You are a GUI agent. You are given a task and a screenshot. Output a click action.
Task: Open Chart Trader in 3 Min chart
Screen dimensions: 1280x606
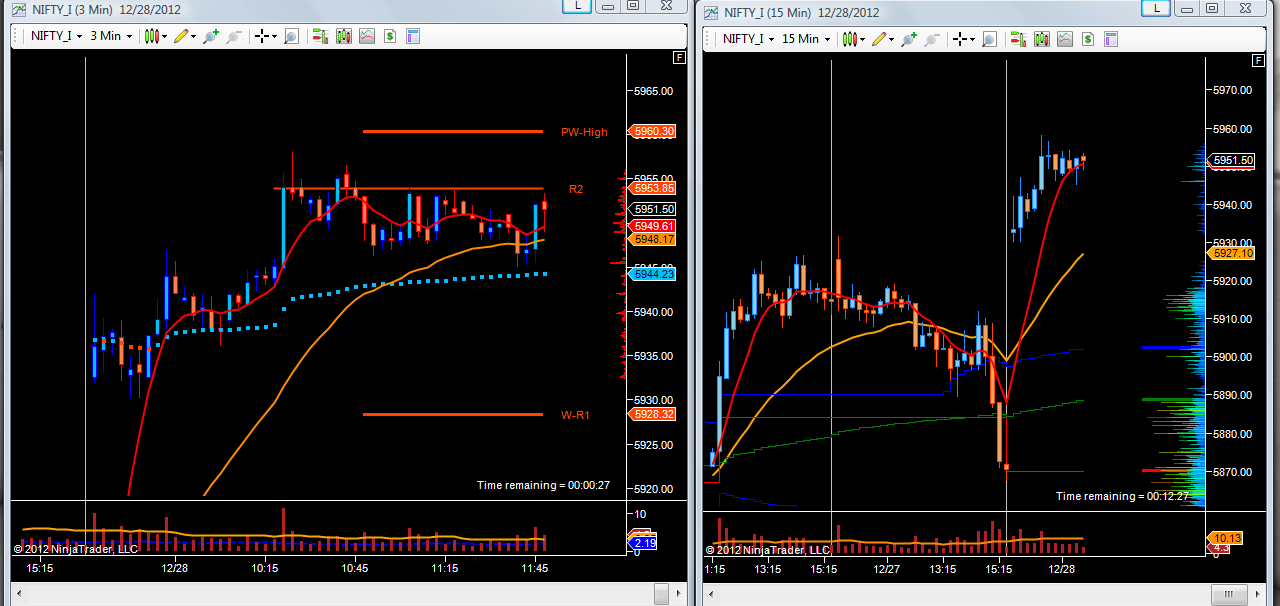click(320, 36)
